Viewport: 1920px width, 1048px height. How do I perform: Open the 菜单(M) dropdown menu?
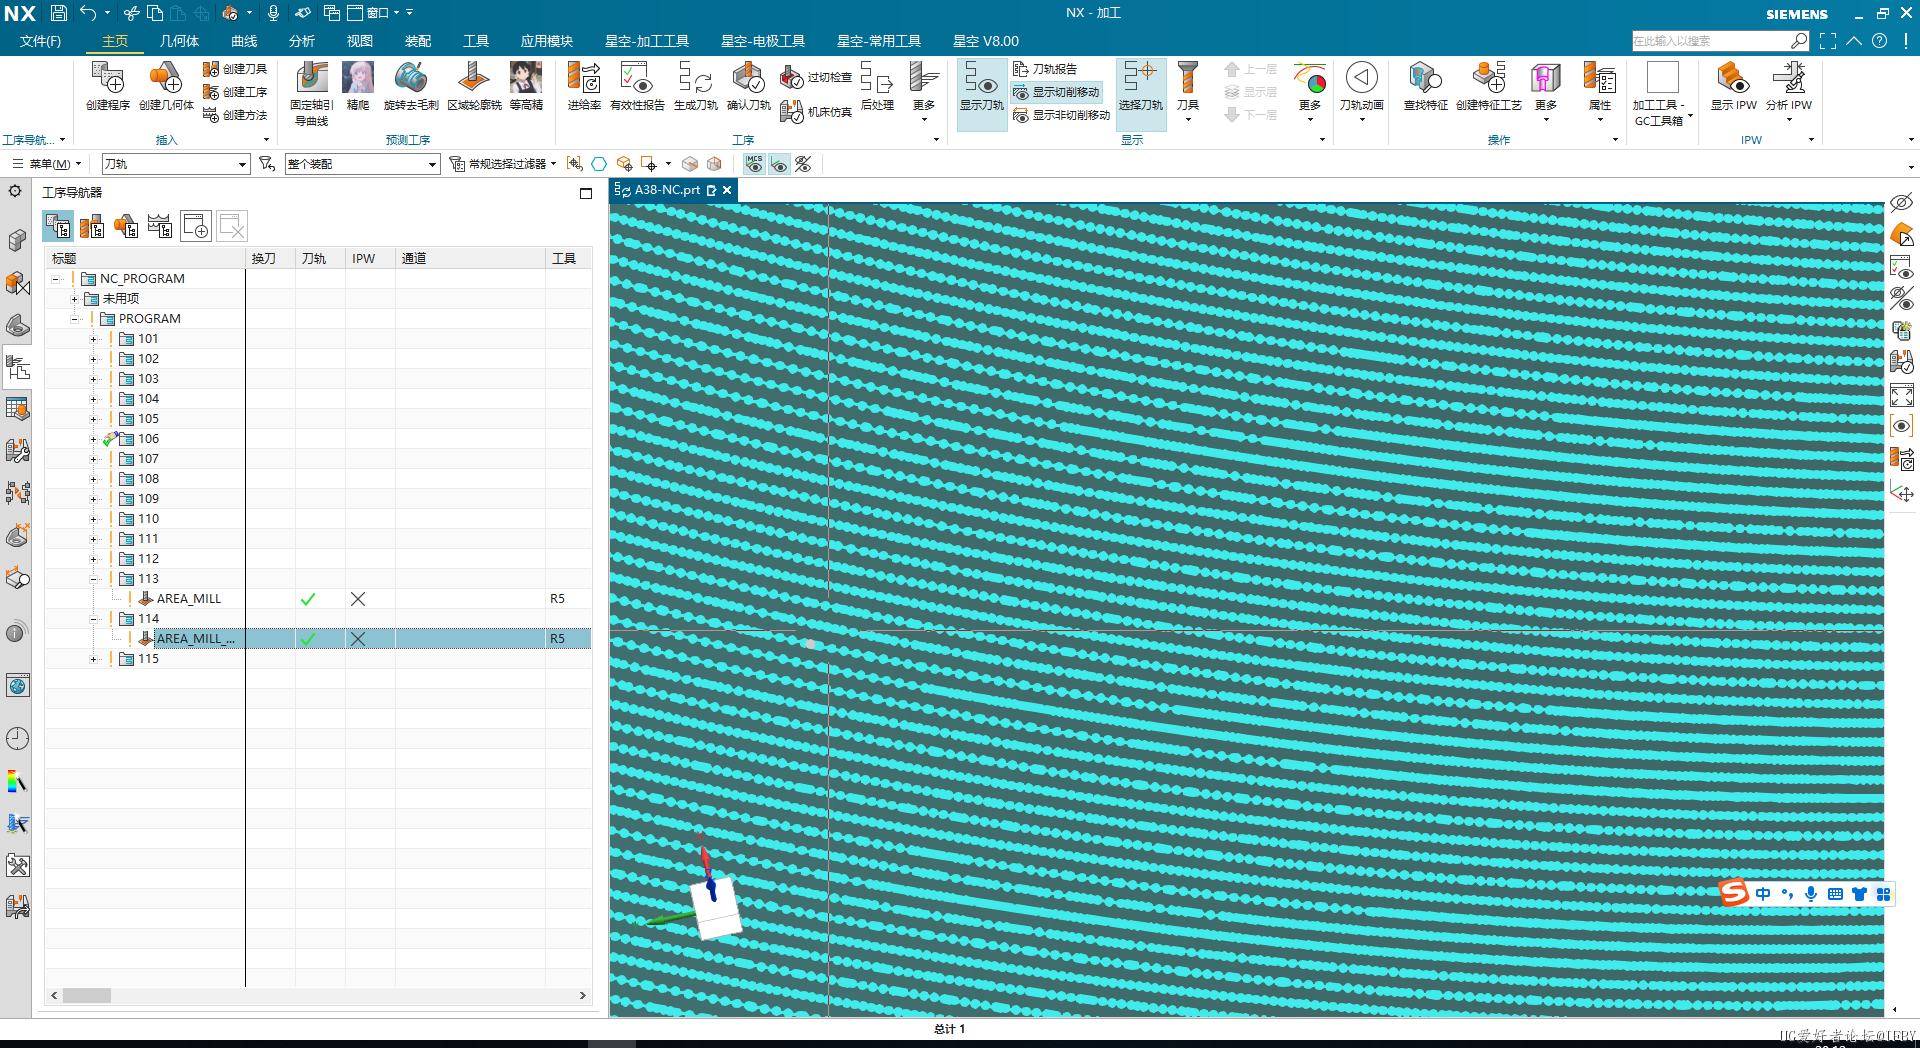click(47, 164)
